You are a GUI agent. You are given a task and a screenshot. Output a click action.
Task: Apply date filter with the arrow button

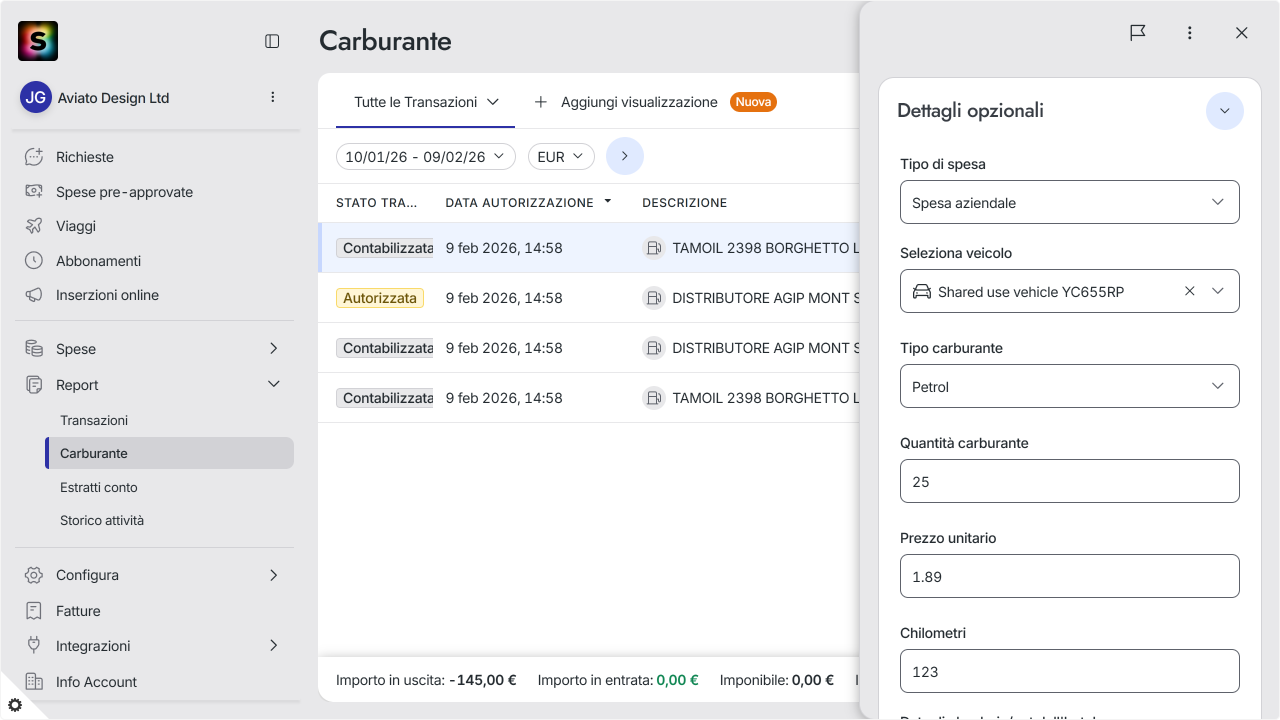click(625, 156)
